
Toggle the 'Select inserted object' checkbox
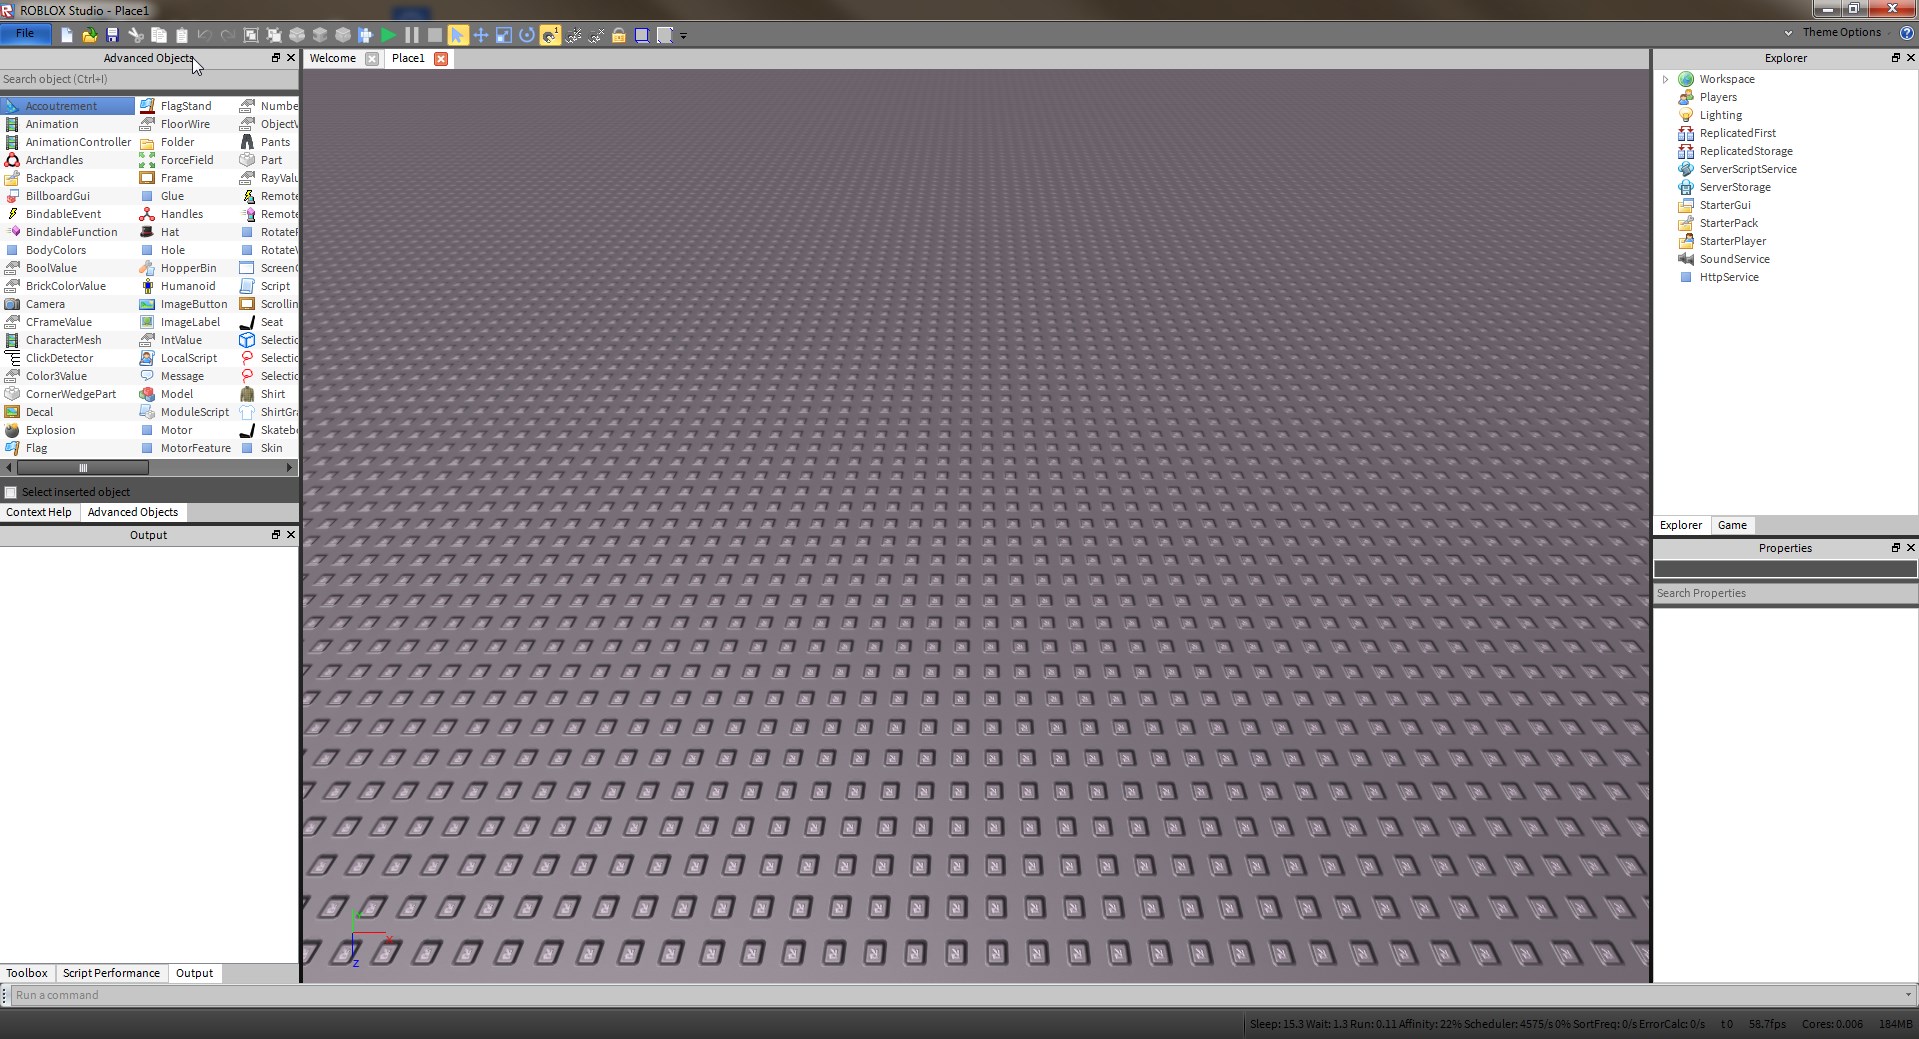pyautogui.click(x=11, y=492)
